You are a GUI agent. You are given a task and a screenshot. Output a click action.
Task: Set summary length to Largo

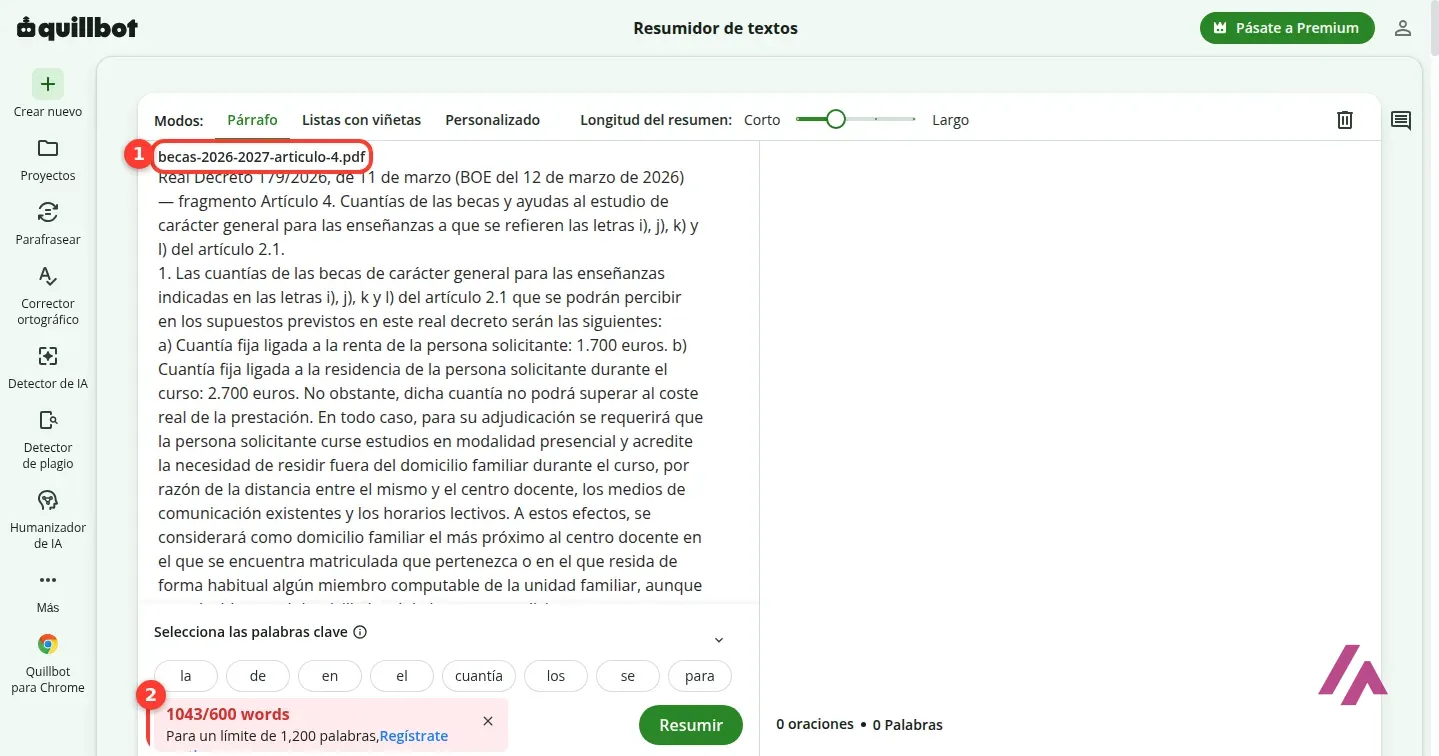coord(950,120)
